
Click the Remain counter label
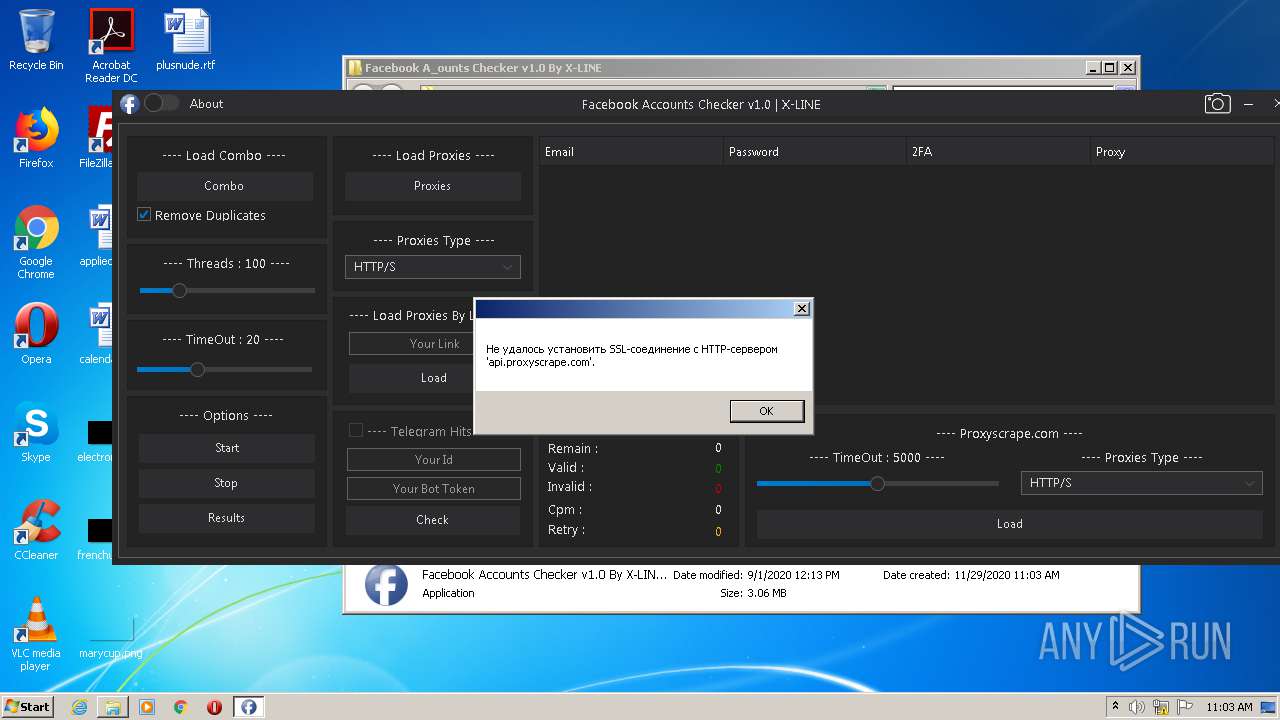573,449
